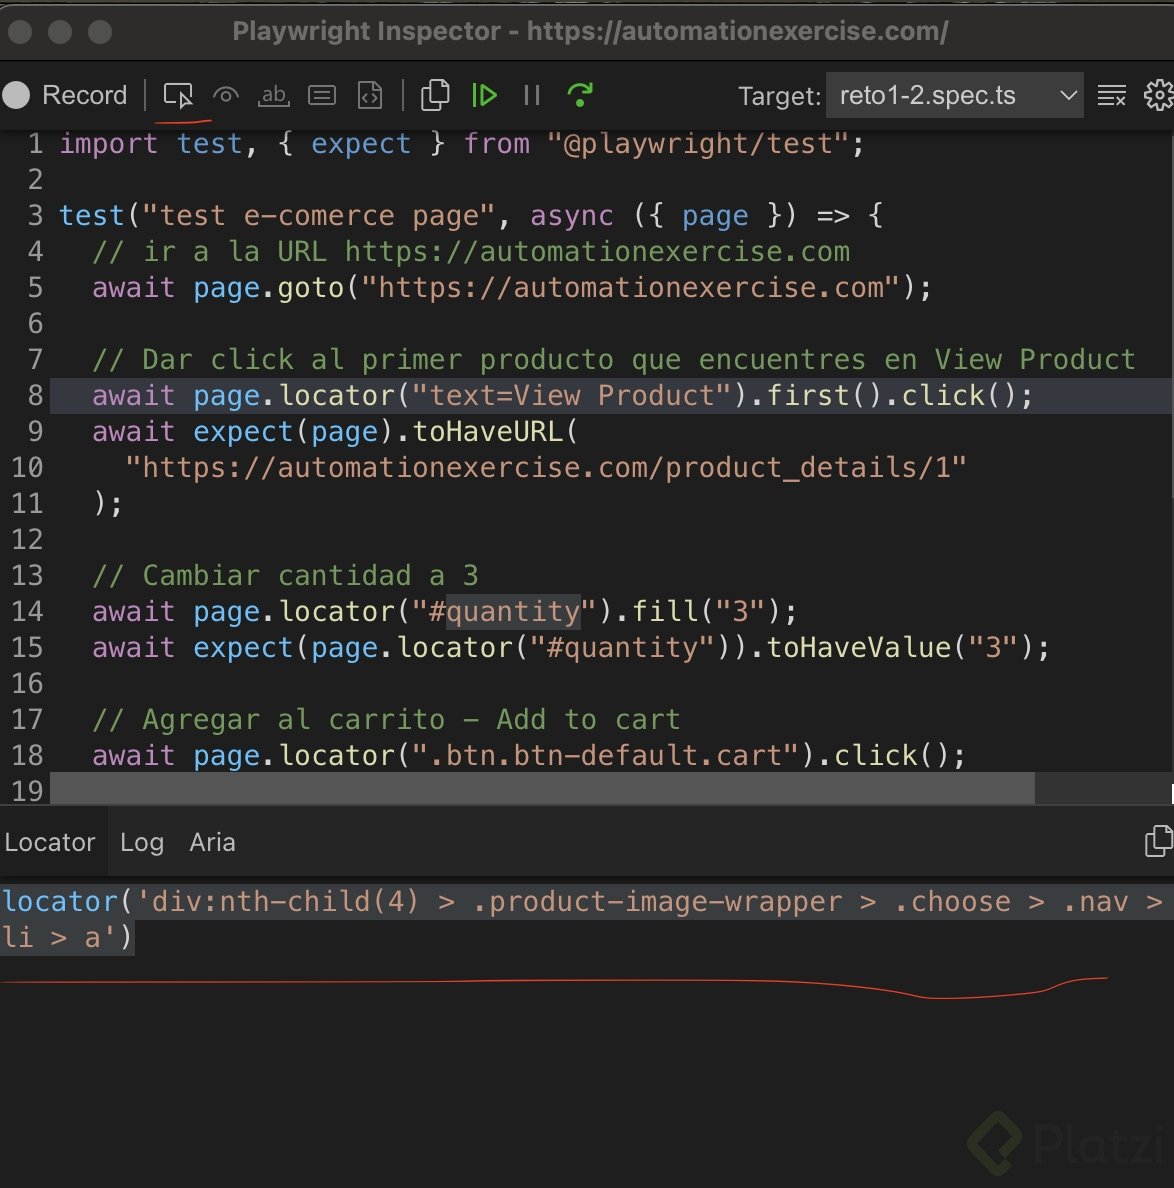Switch to the Log tab
The image size is (1174, 1188).
[142, 843]
